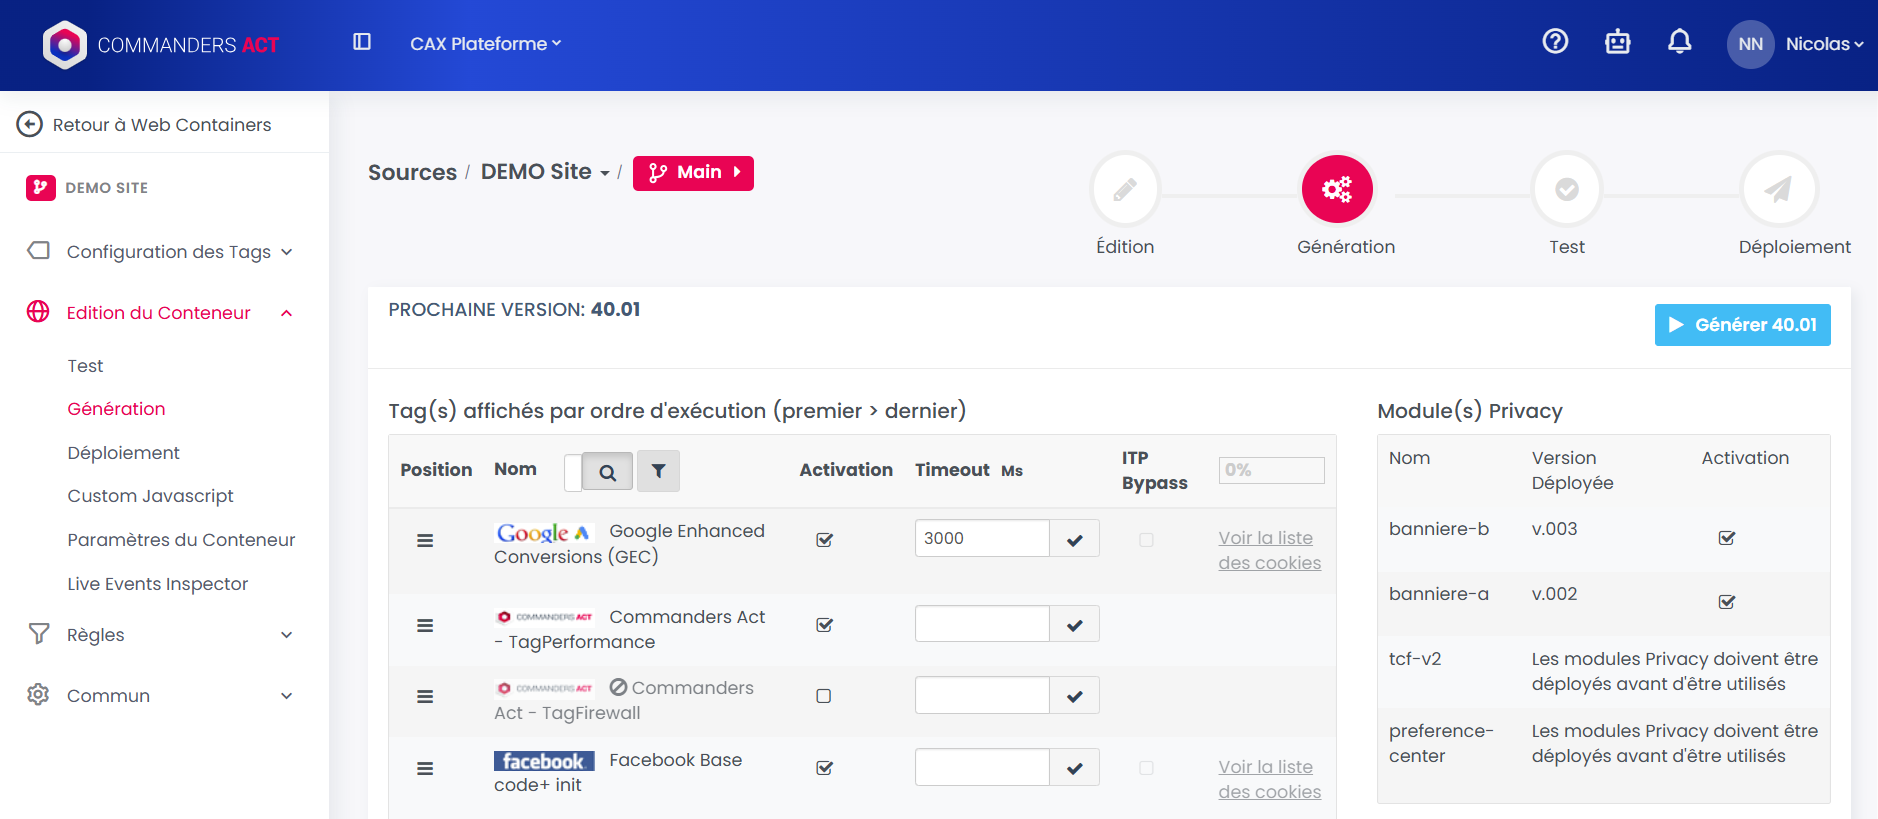
Task: Uncheck banniere-b privacy module activation
Action: tap(1726, 538)
